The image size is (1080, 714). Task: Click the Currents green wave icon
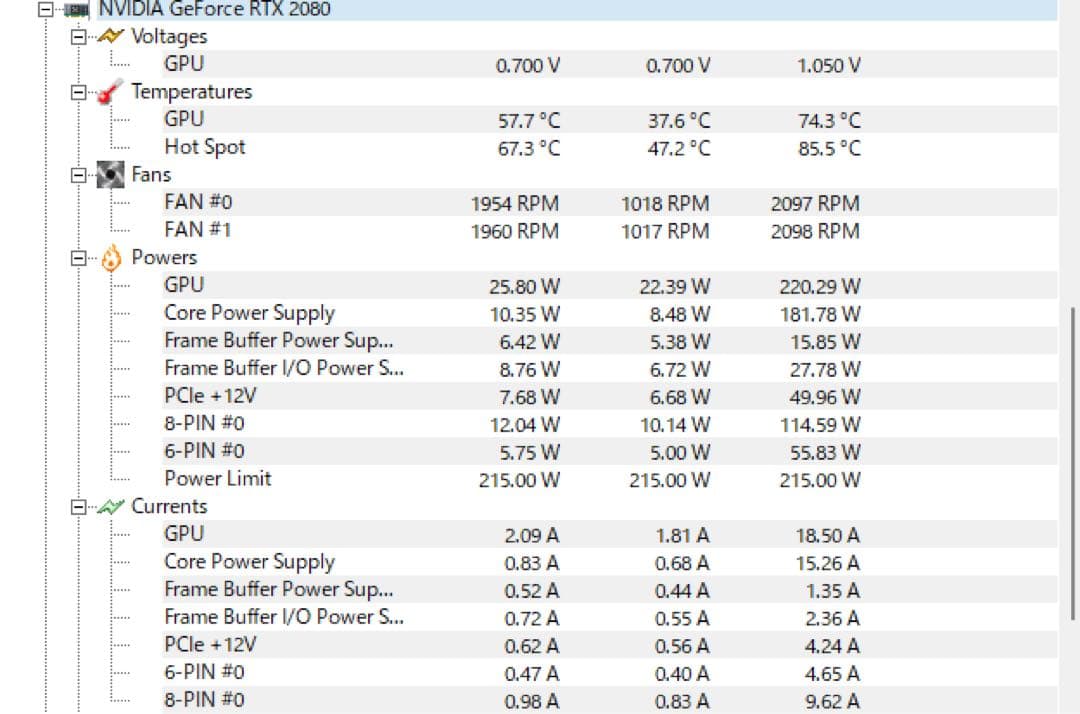pos(110,507)
